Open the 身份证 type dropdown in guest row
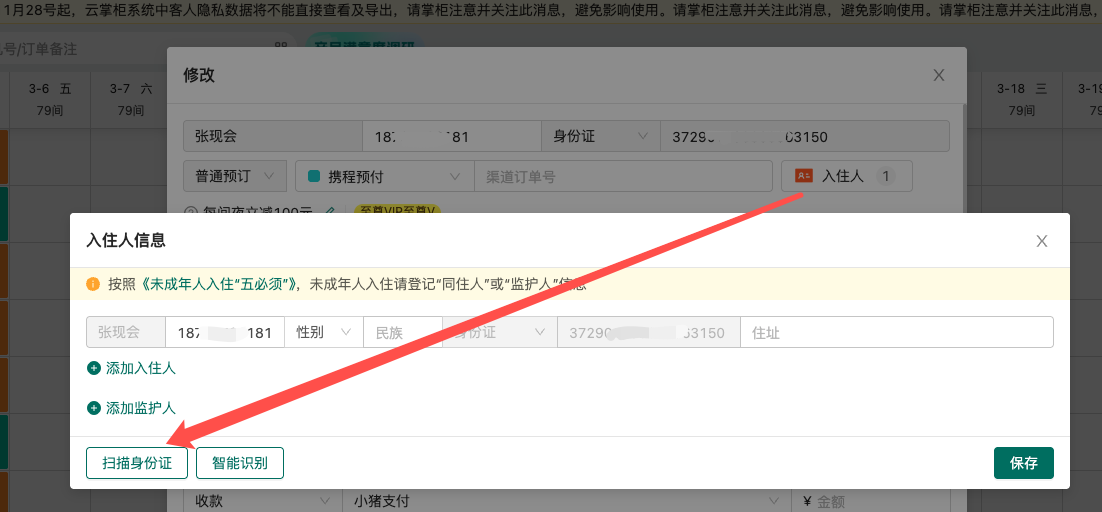The image size is (1102, 512). [x=499, y=332]
